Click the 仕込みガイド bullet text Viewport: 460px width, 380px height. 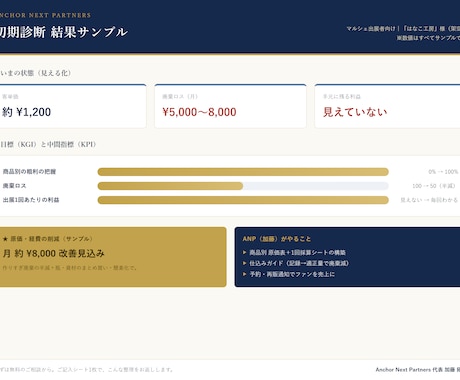click(x=299, y=263)
